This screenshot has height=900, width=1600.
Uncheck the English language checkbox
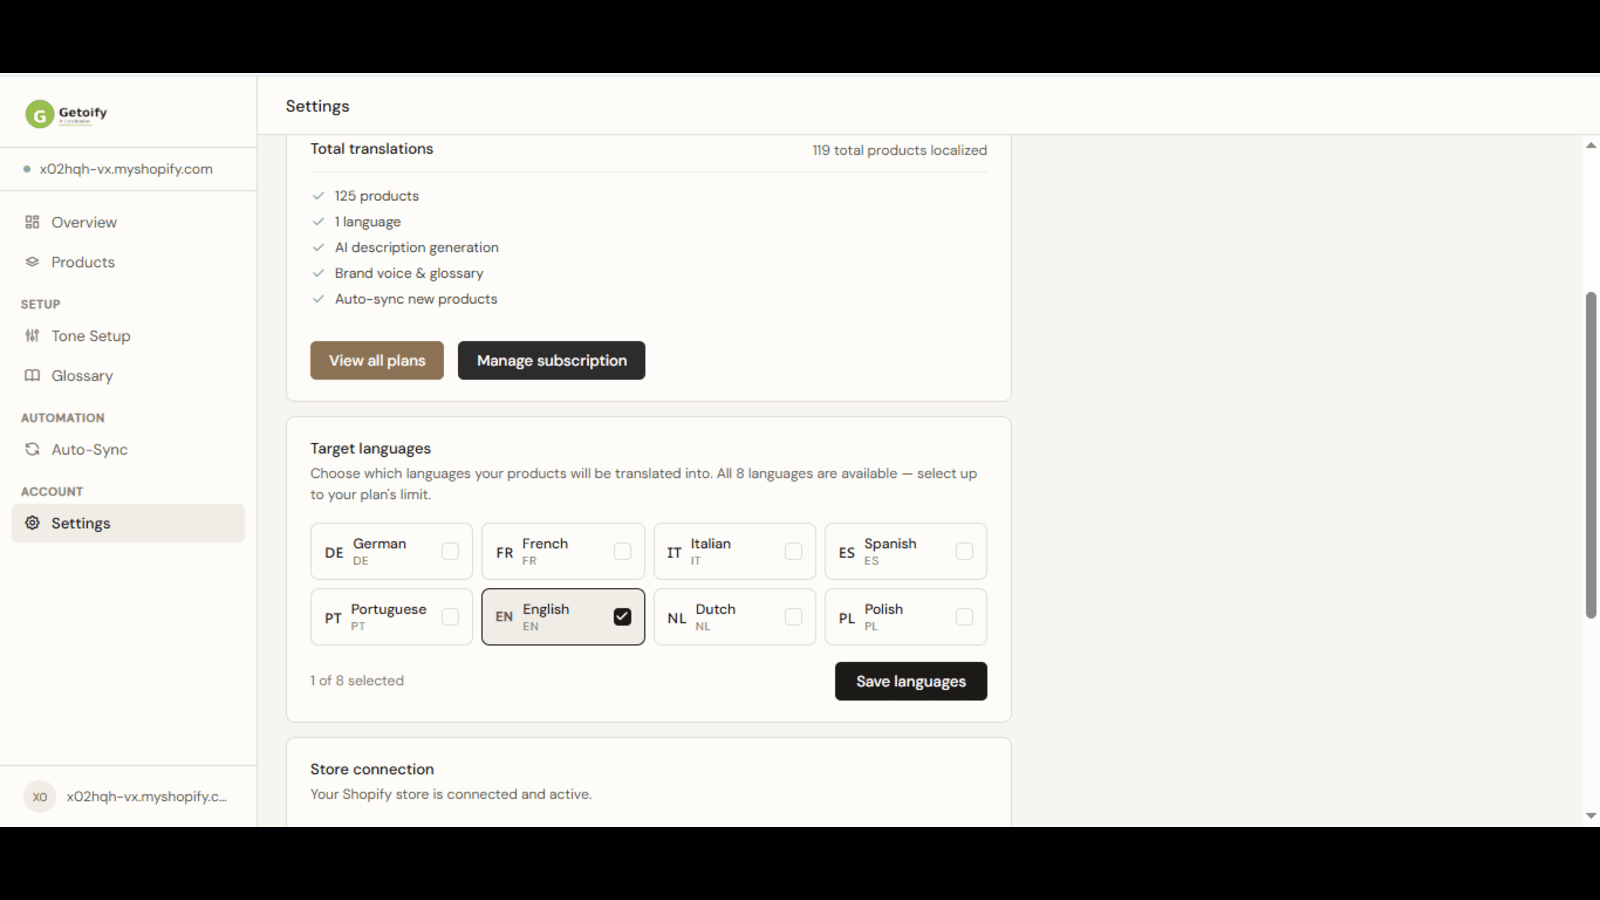pyautogui.click(x=622, y=617)
